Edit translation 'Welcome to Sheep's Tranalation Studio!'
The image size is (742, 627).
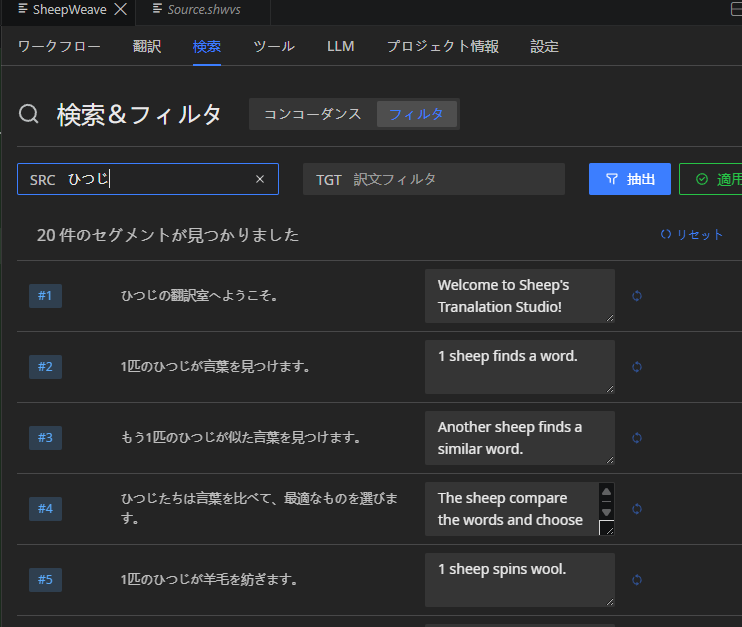(x=520, y=296)
